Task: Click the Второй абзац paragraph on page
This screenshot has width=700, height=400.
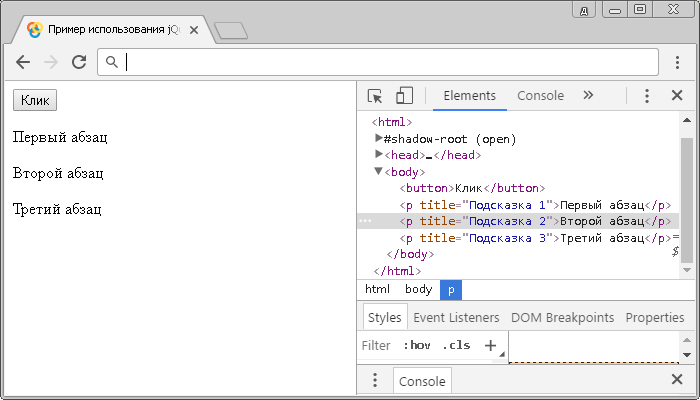Action: click(x=58, y=173)
